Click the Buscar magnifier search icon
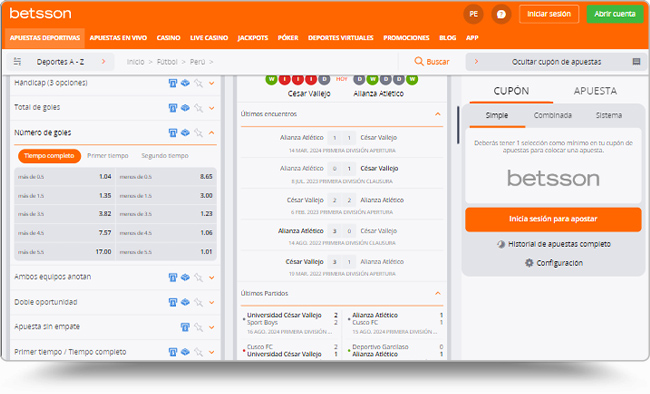The height and width of the screenshot is (394, 650). (x=419, y=61)
